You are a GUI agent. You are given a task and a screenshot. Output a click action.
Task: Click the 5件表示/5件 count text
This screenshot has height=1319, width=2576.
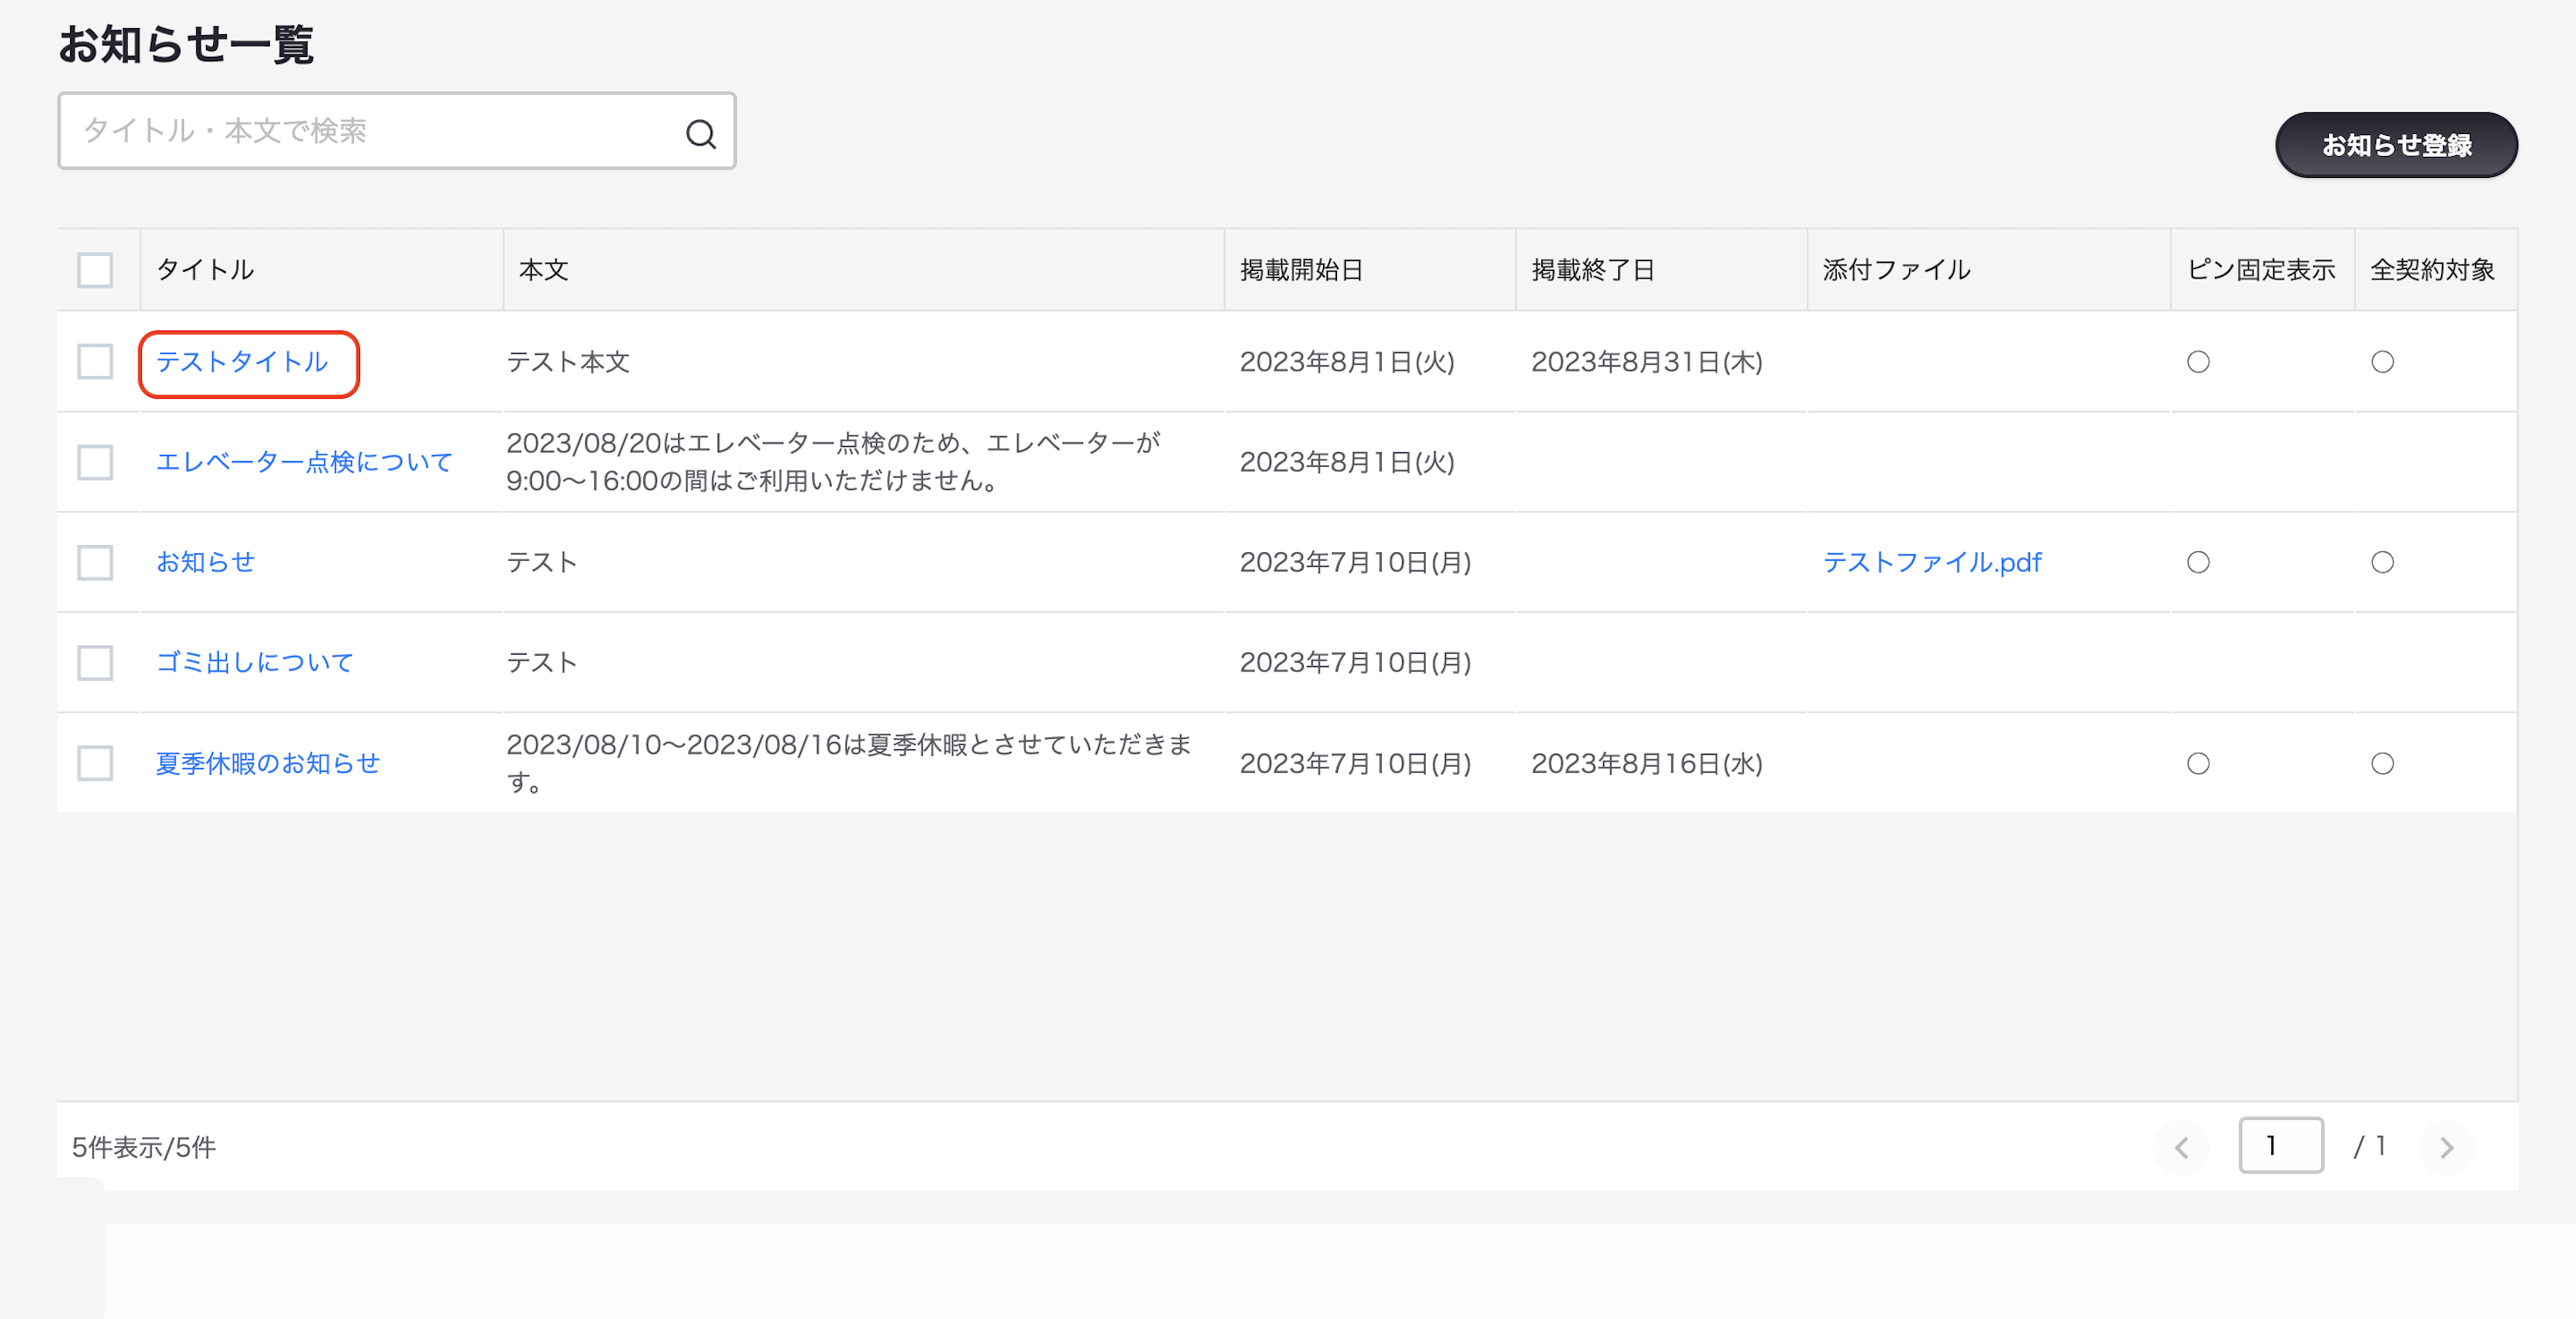pos(144,1147)
